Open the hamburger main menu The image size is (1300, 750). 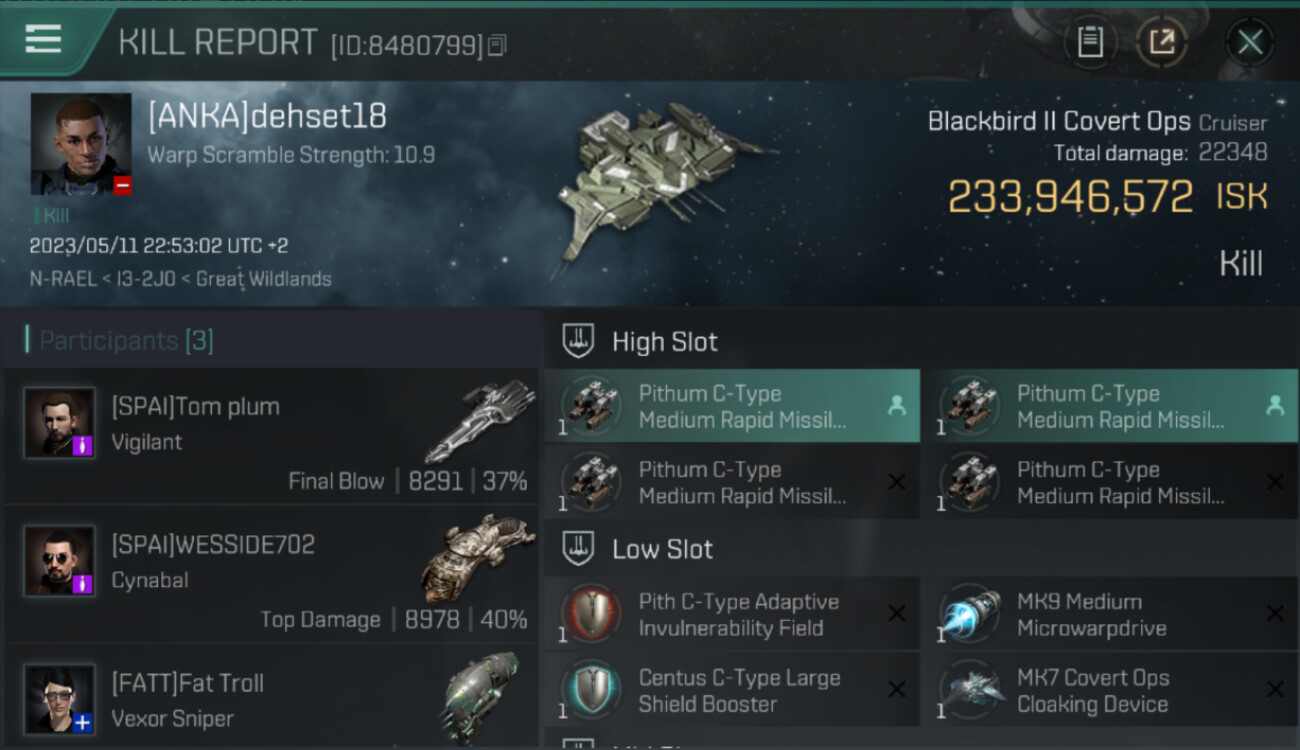point(43,39)
